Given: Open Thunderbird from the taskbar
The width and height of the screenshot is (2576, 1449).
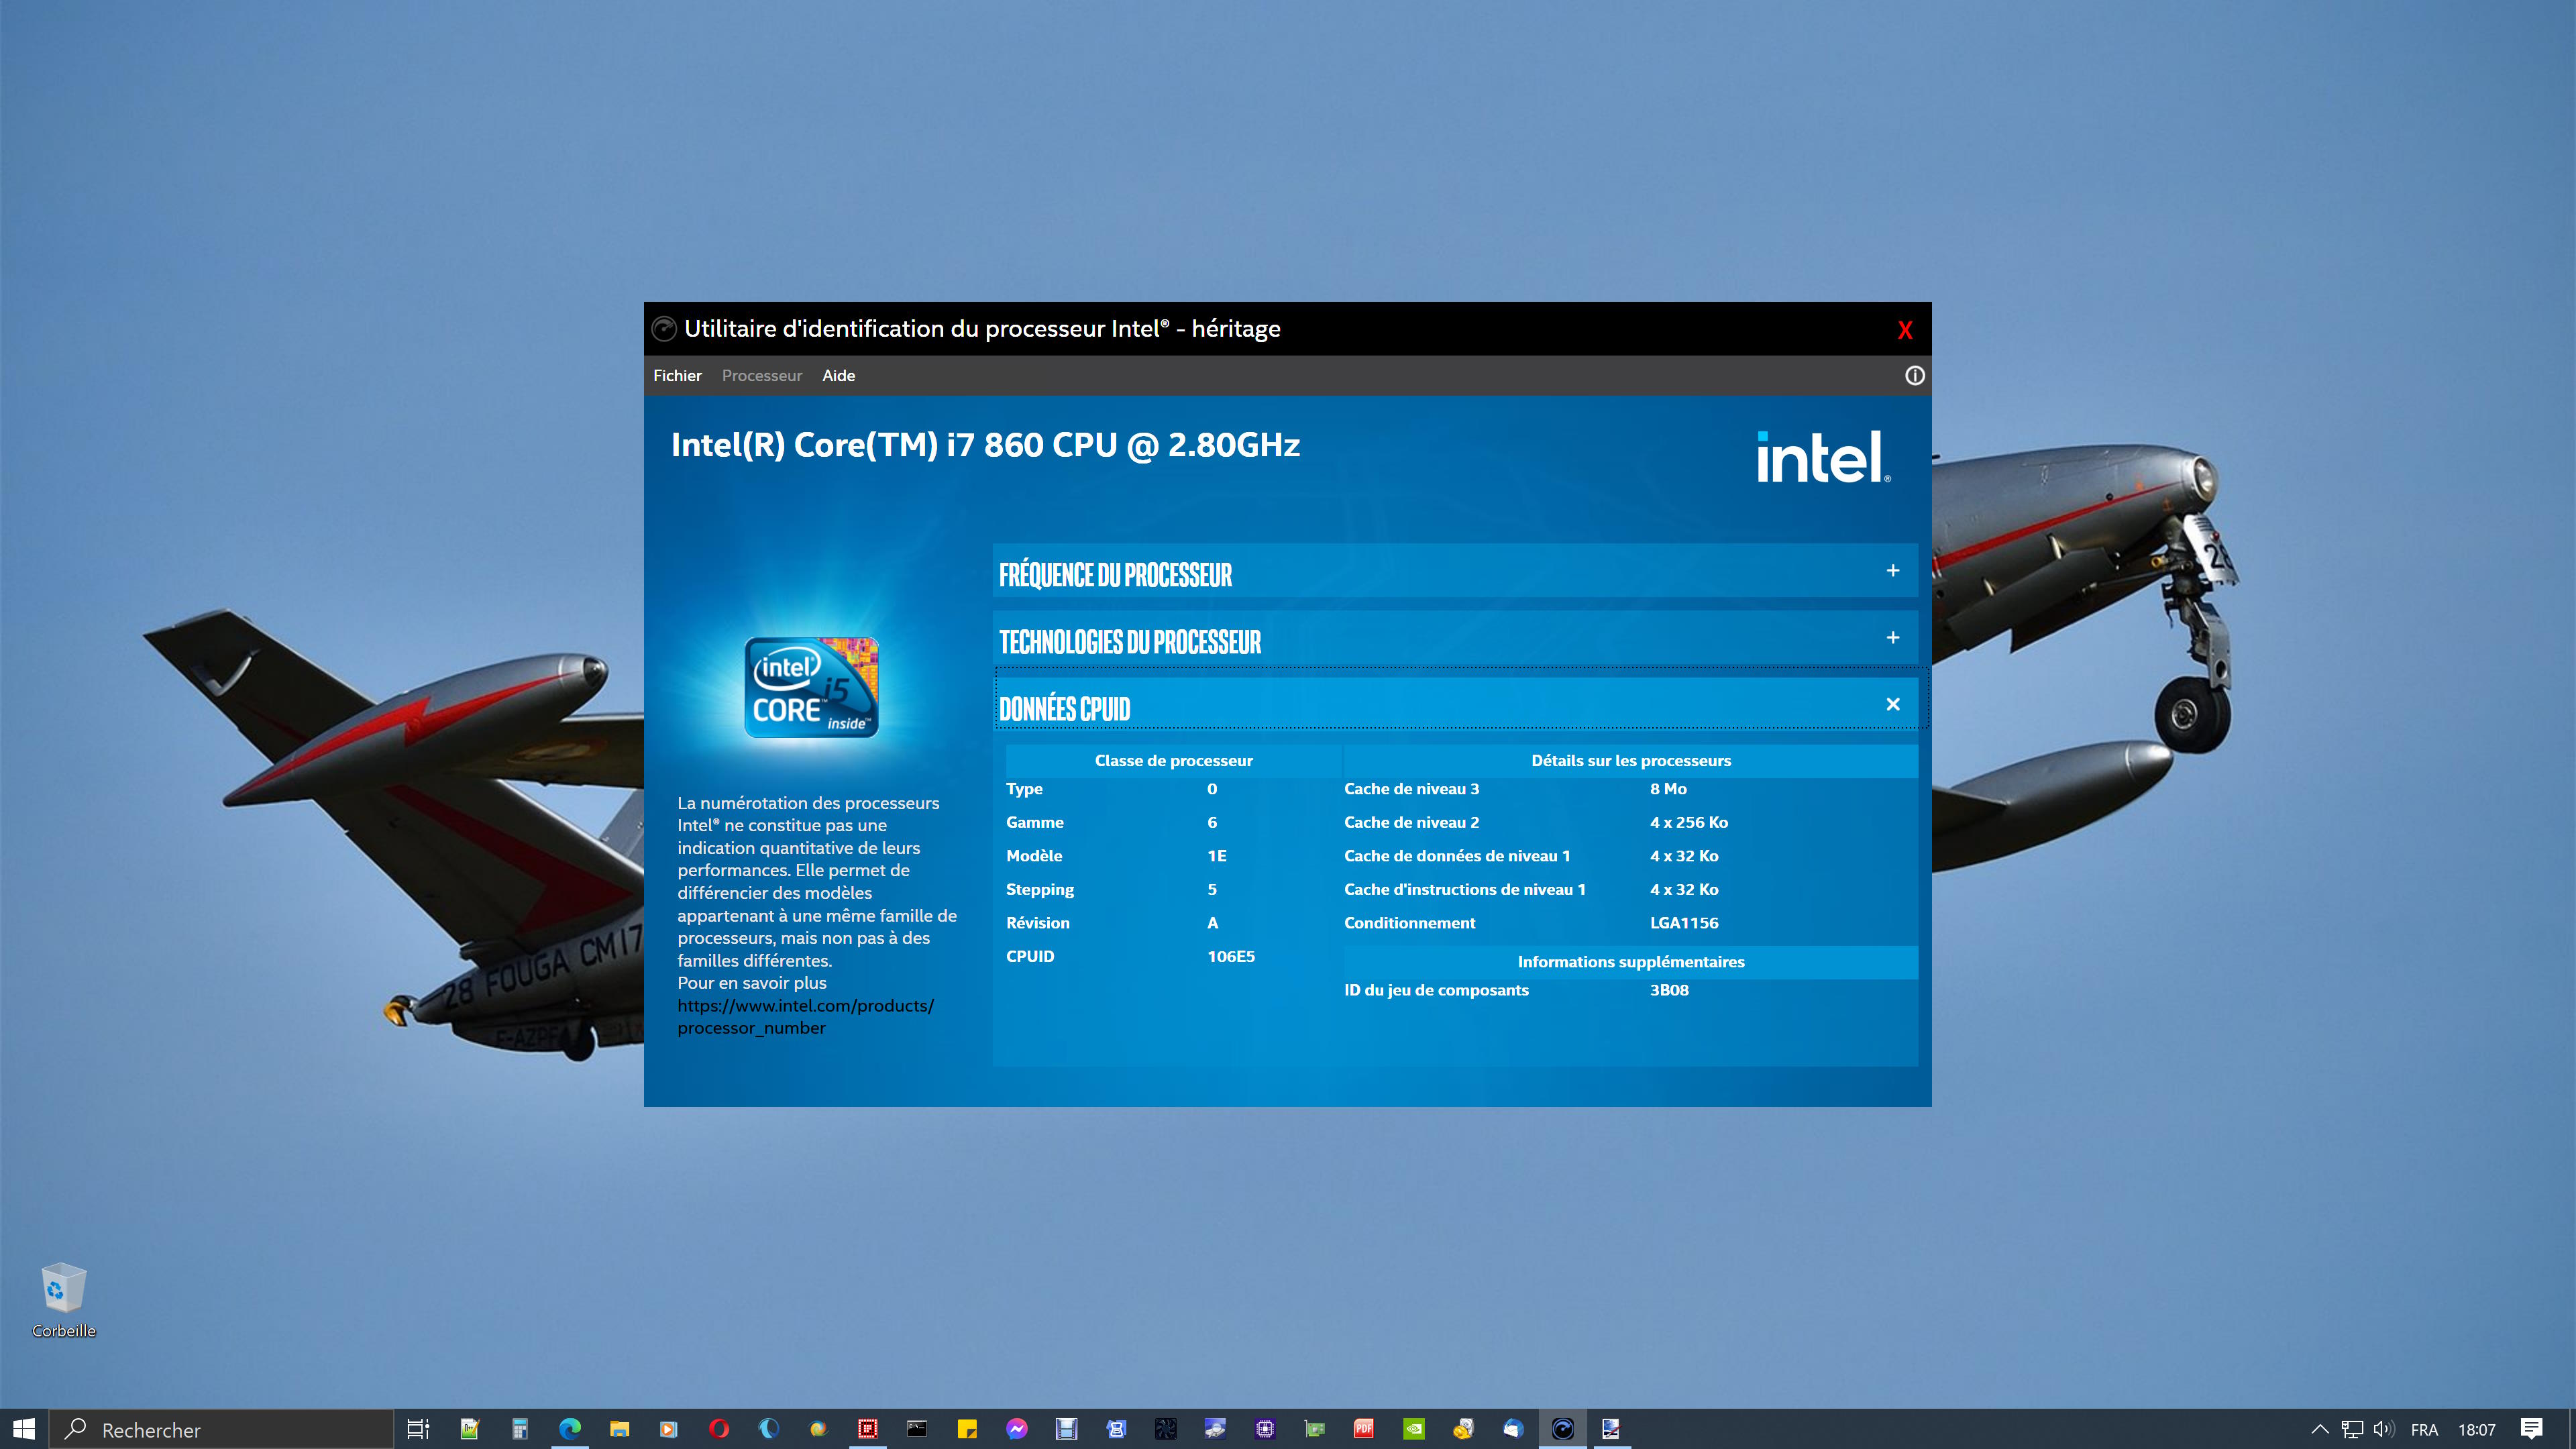Looking at the screenshot, I should (1513, 1429).
